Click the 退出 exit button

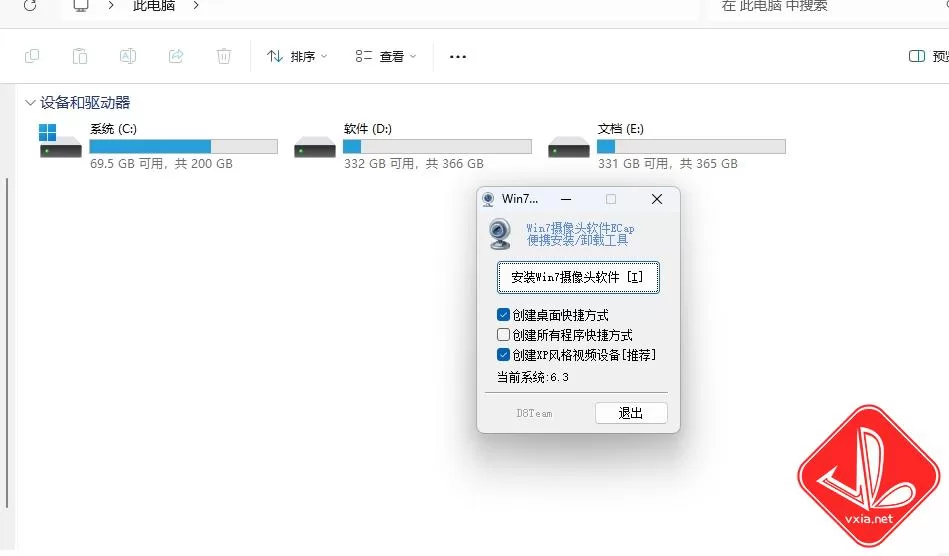(x=631, y=413)
